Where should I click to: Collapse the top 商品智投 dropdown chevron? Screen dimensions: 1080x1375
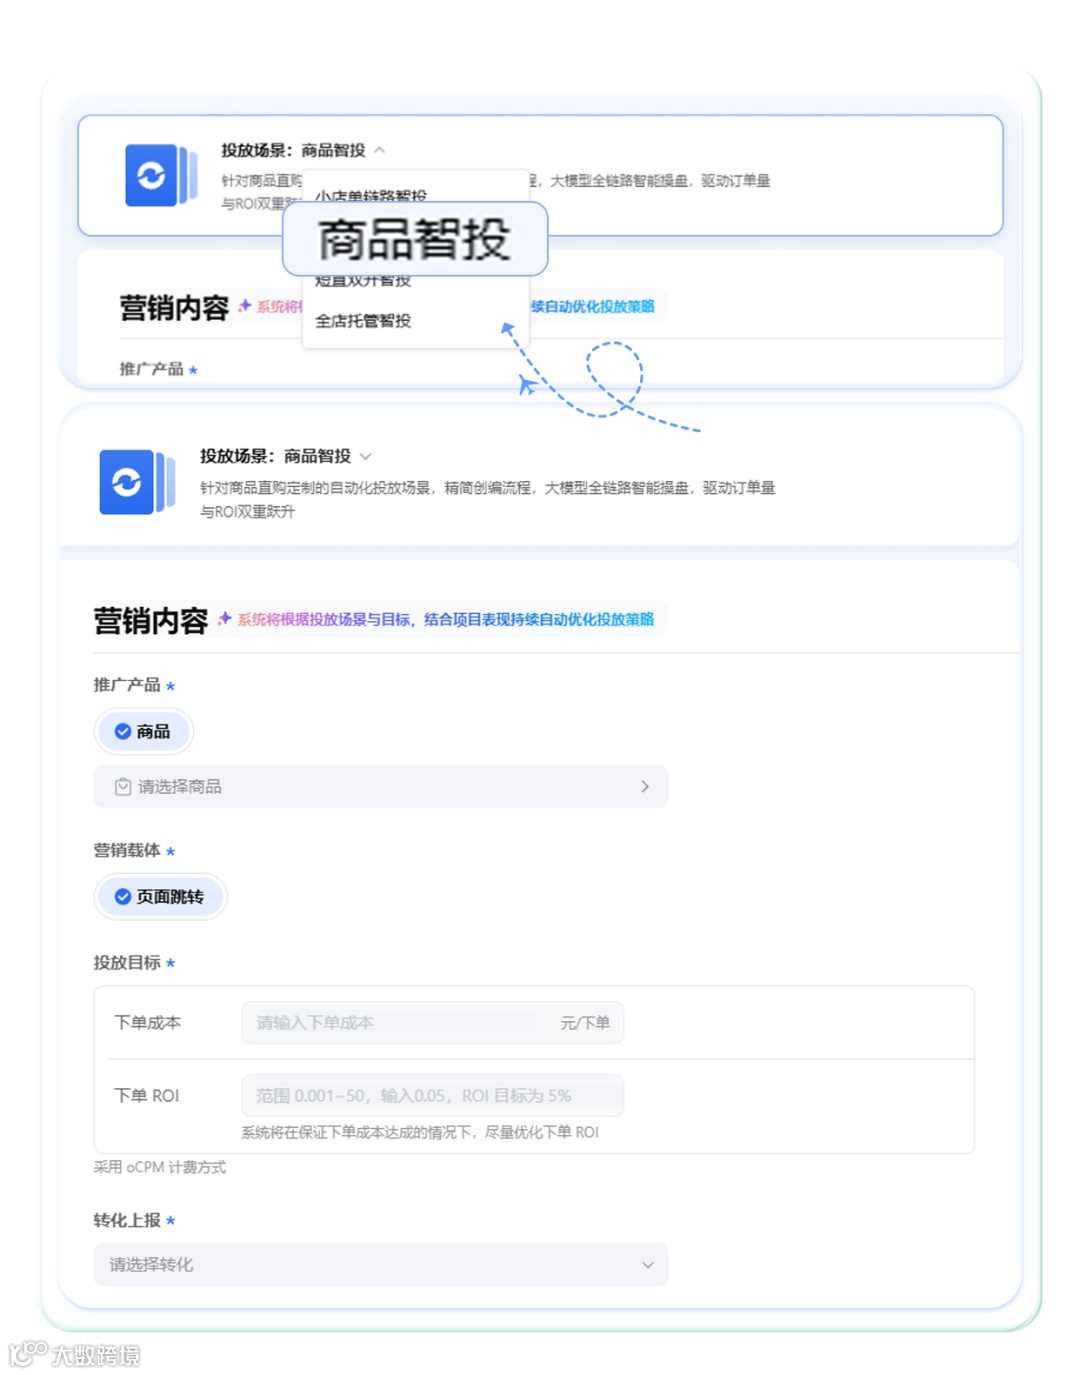[x=380, y=149]
